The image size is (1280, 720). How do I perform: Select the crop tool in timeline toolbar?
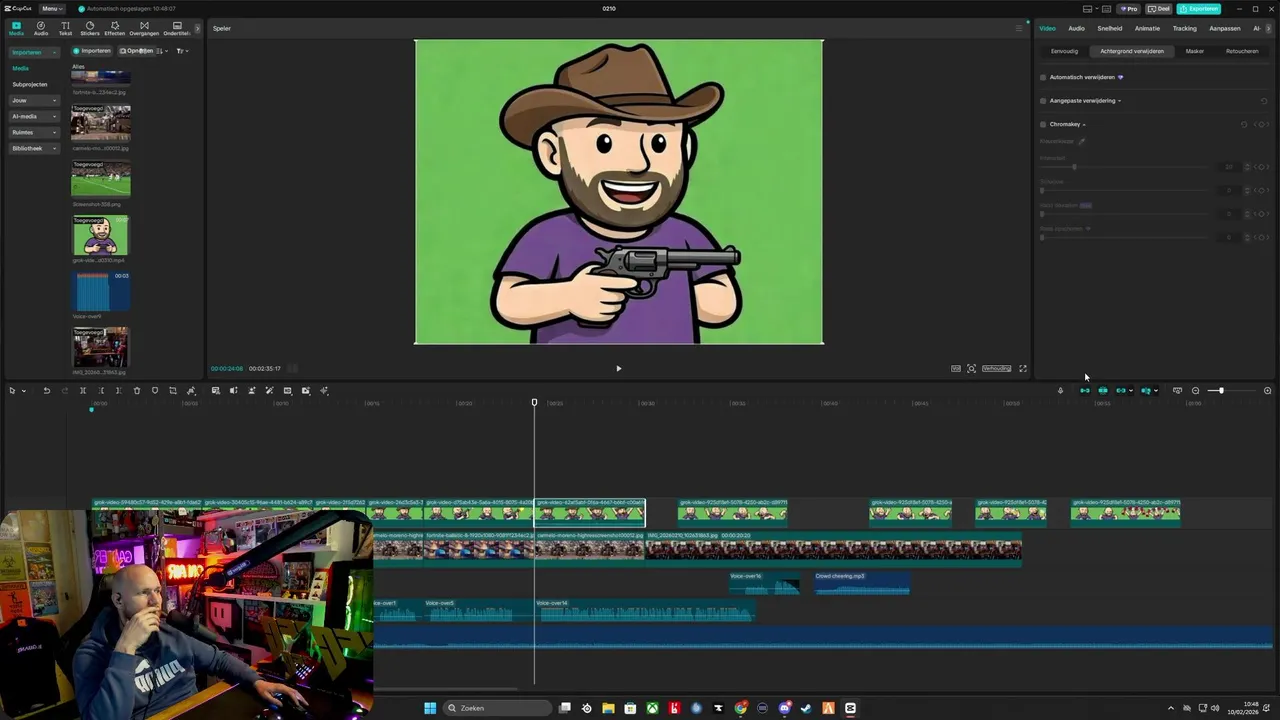coord(173,390)
